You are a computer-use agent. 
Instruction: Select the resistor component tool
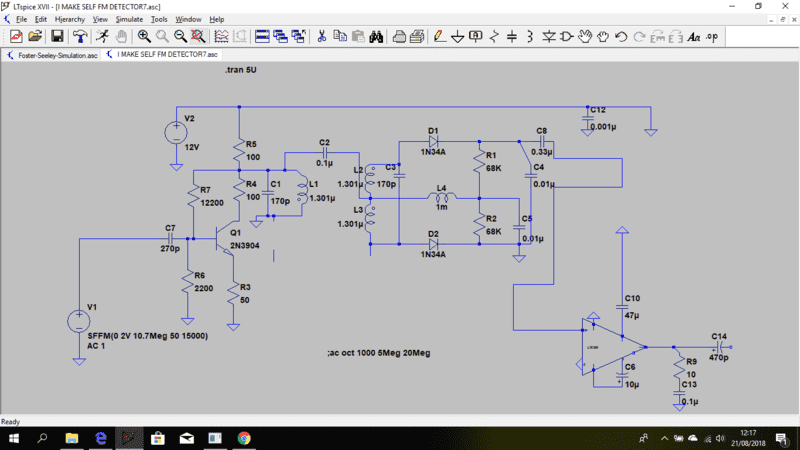coord(494,37)
